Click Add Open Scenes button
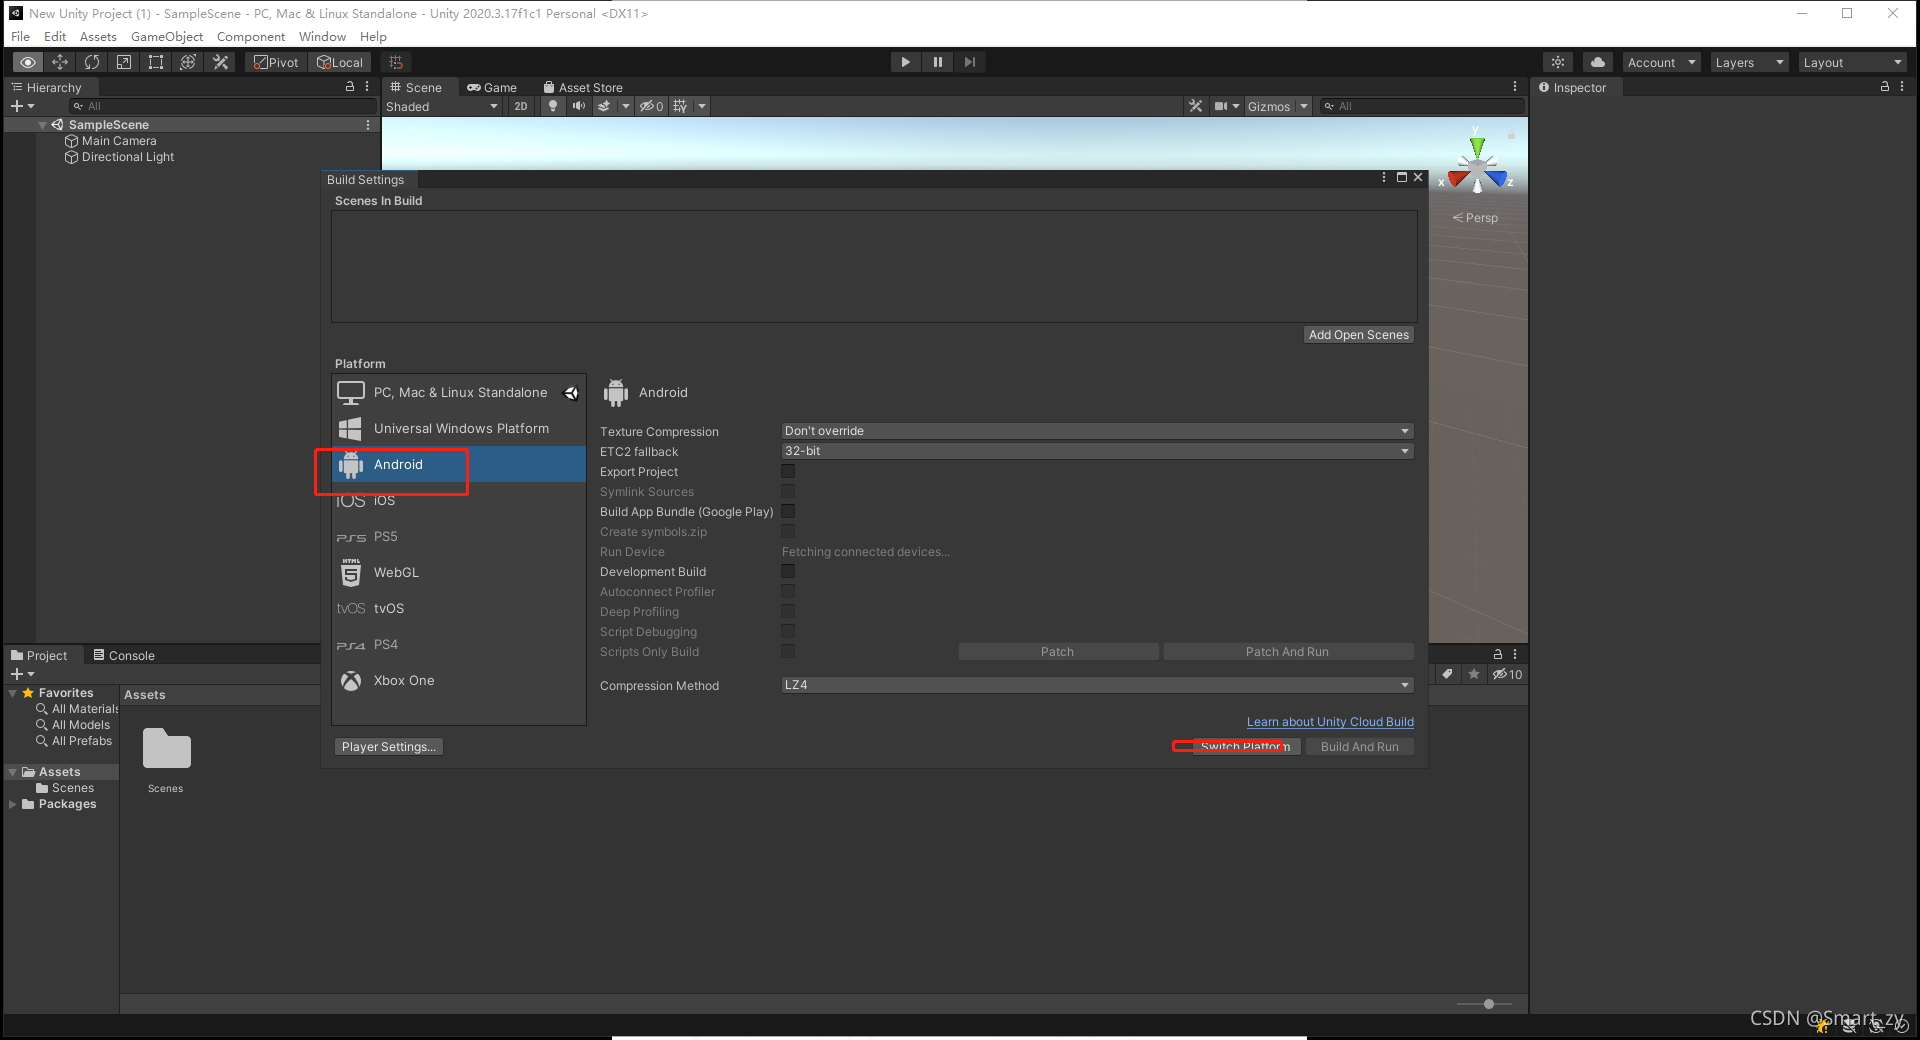The width and height of the screenshot is (1920, 1040). point(1358,335)
